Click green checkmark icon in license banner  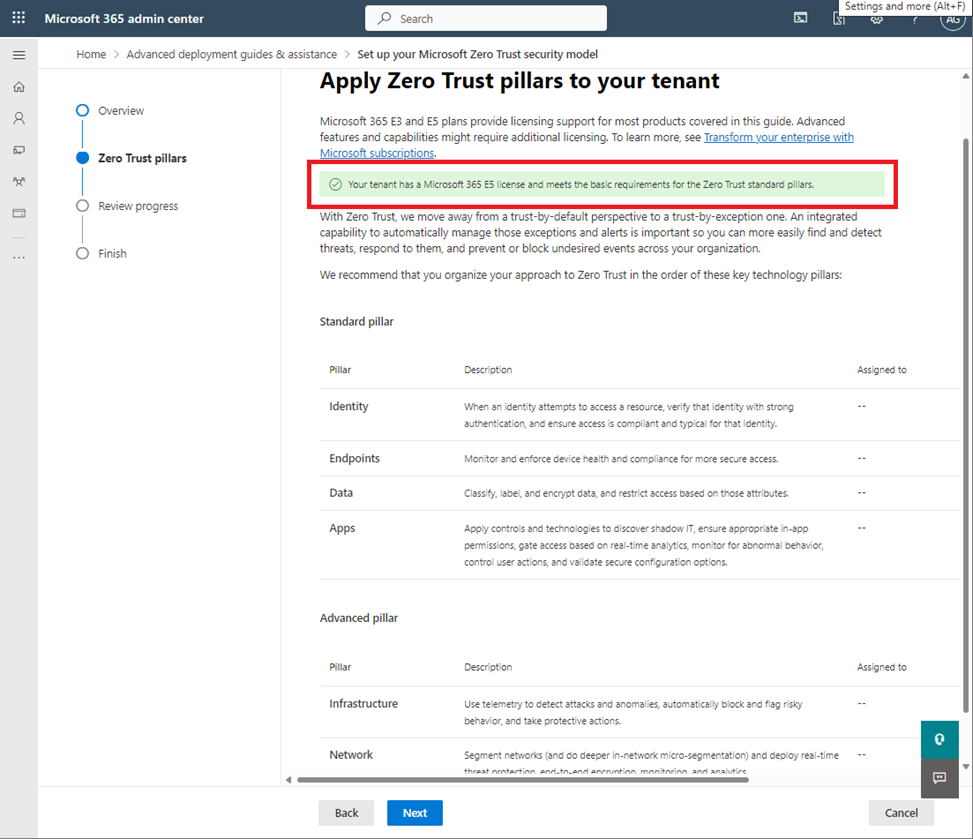pos(335,184)
